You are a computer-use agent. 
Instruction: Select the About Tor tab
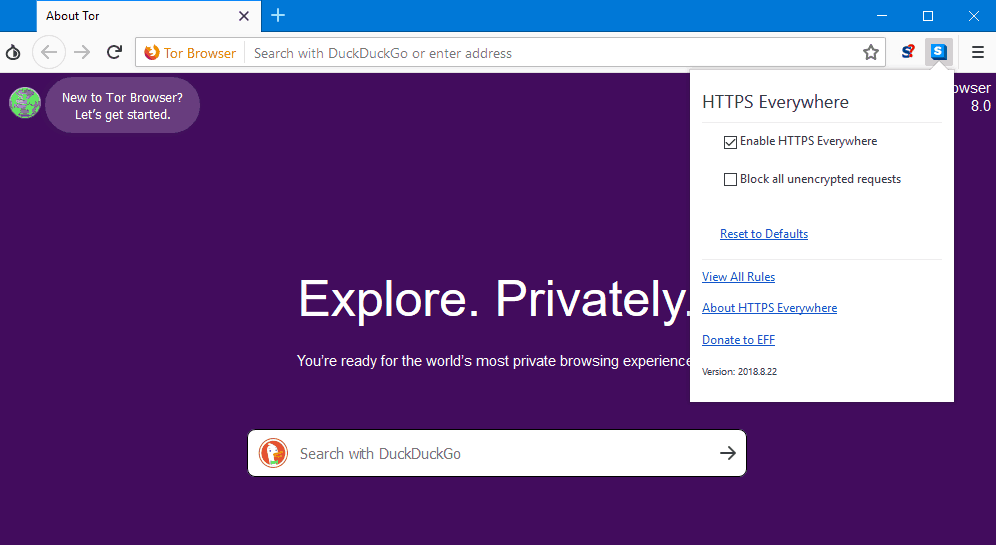click(149, 16)
